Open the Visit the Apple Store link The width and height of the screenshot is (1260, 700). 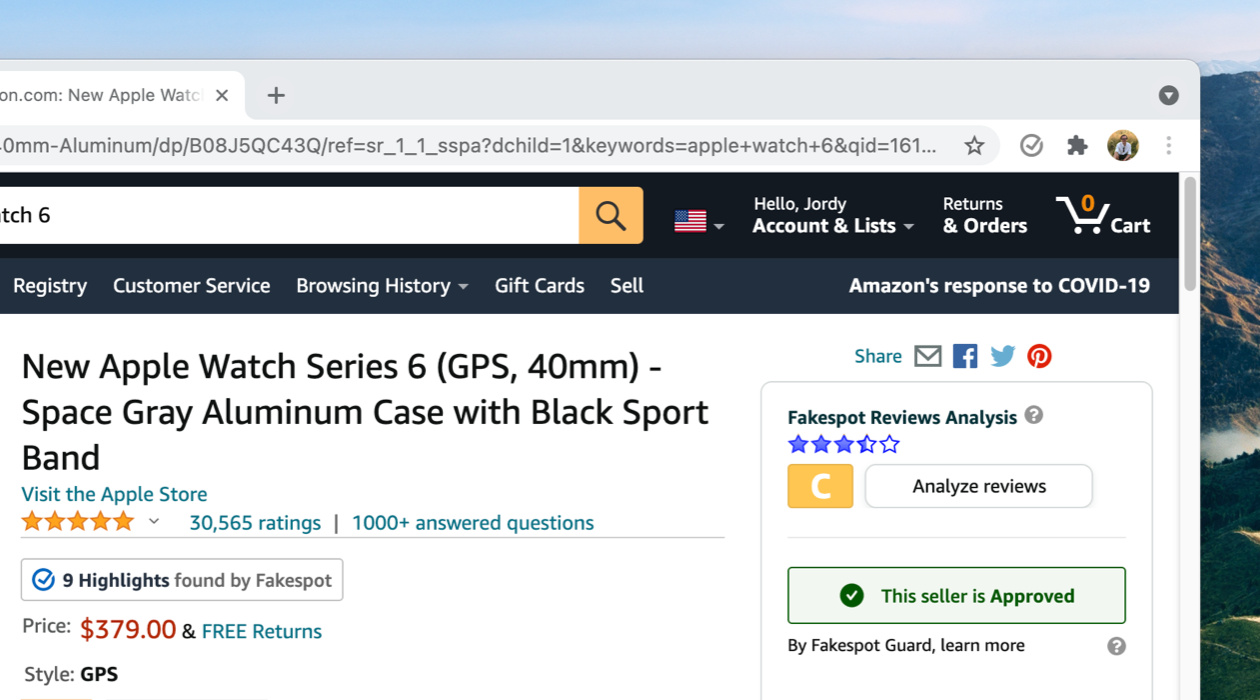(114, 494)
